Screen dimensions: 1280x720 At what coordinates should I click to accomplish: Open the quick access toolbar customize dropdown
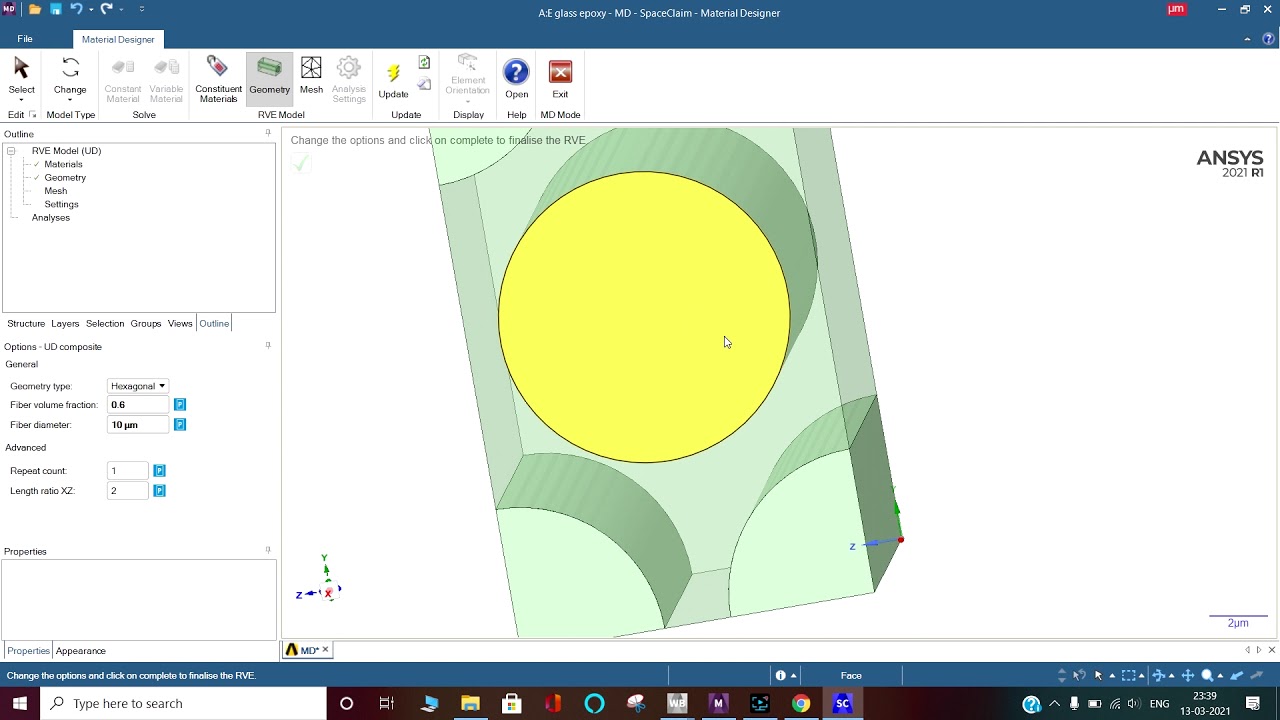click(x=142, y=9)
